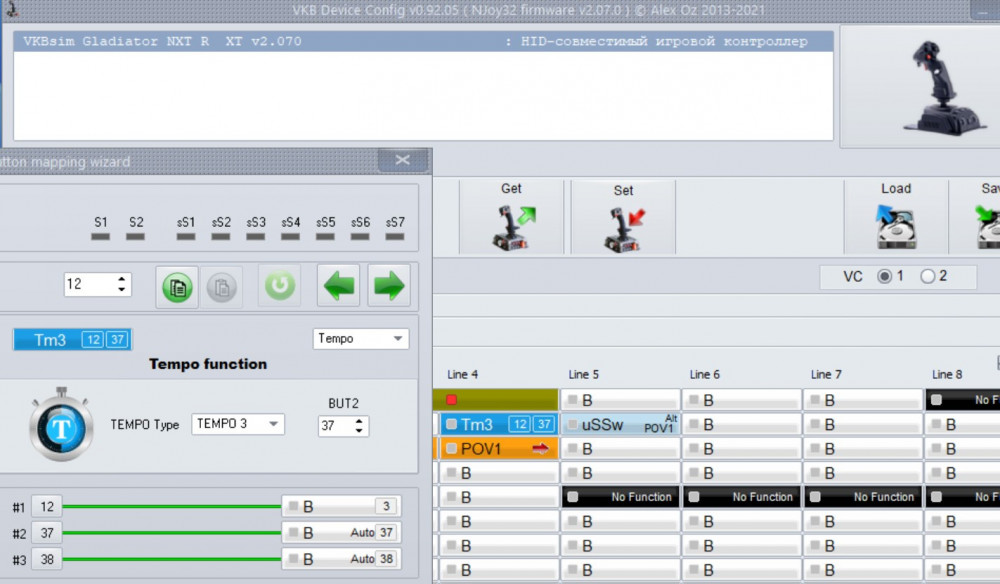Click the sS4 subshift indicator

click(290, 237)
